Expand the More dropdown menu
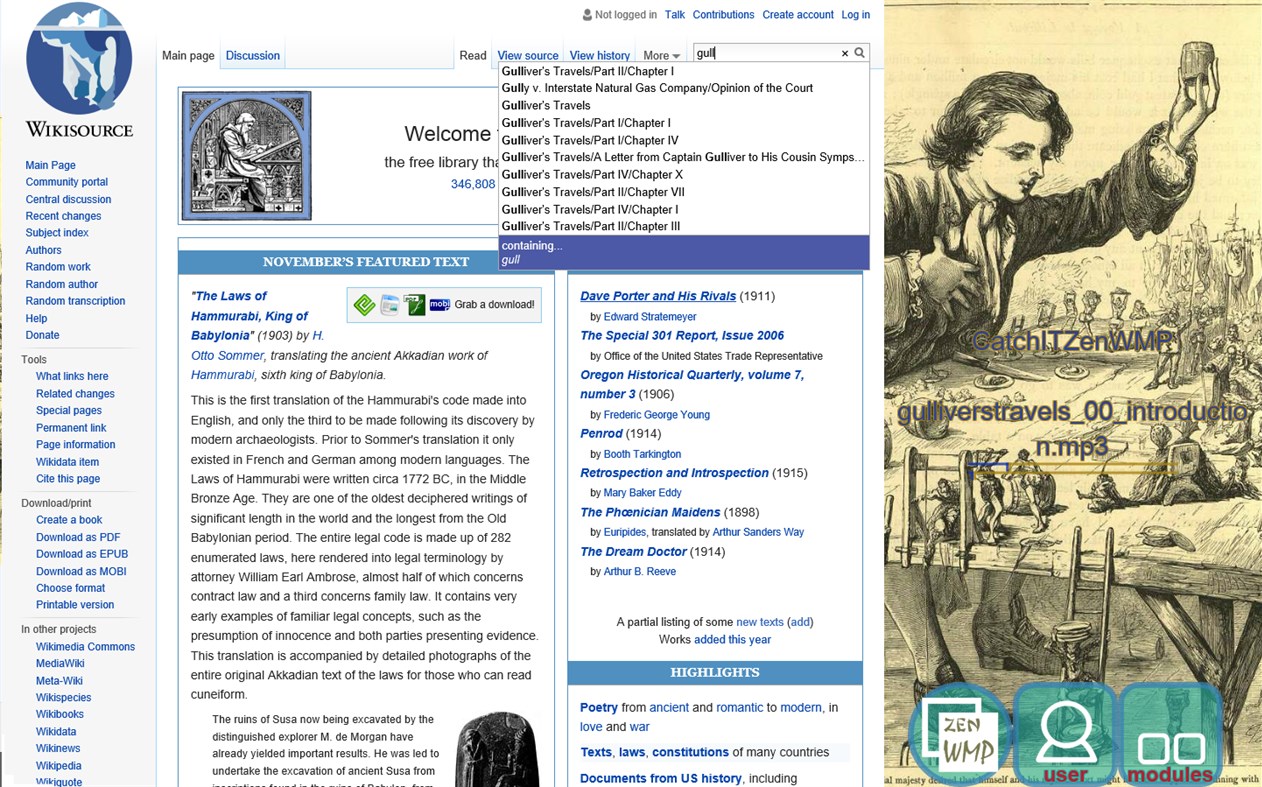The image size is (1262, 787). pos(661,56)
